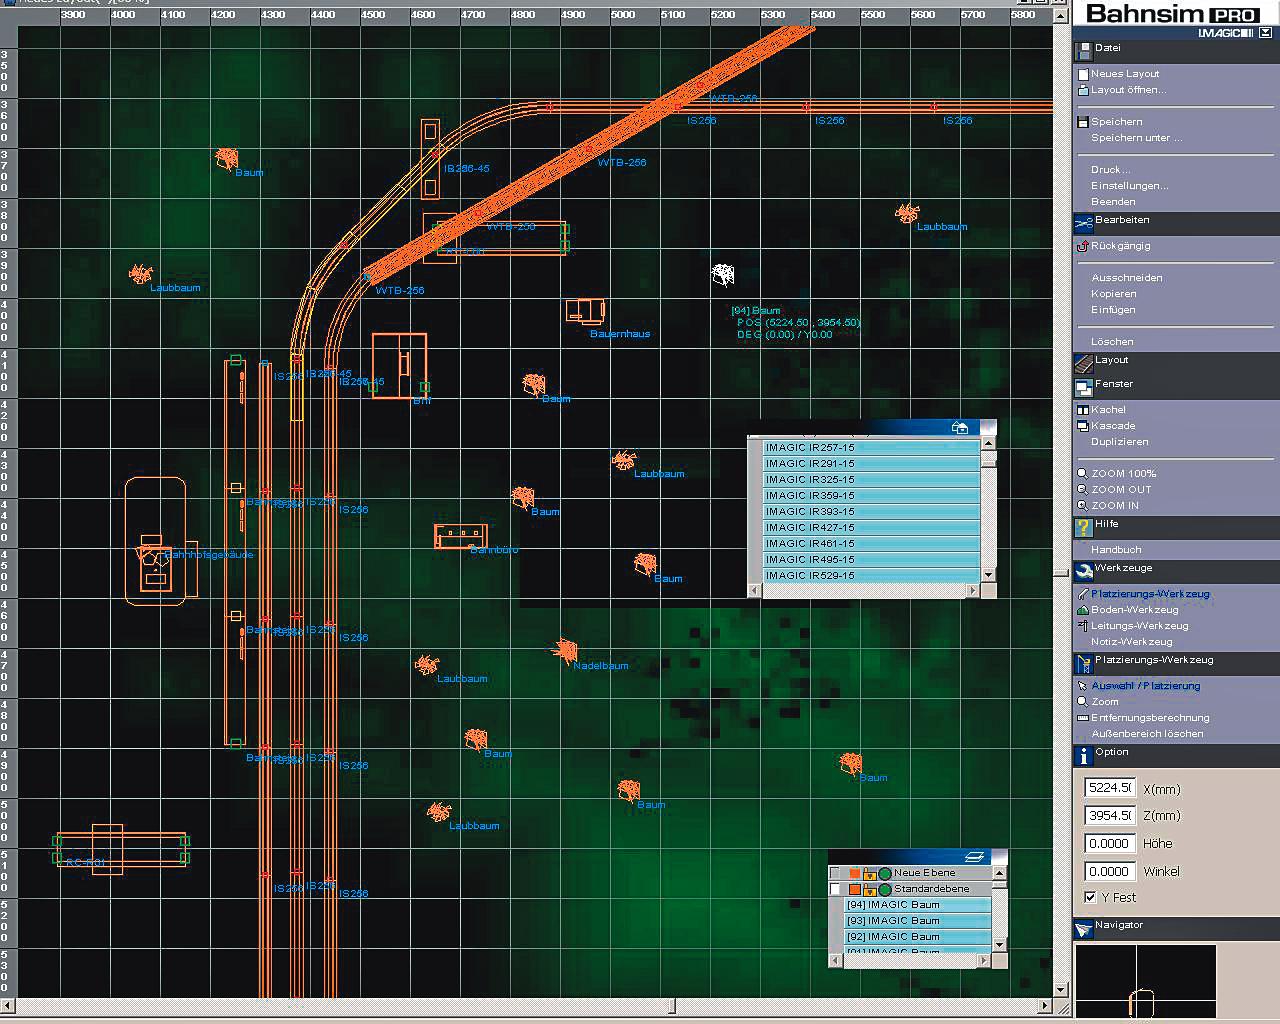1280x1024 pixels.
Task: Click the Neues Layout page icon
Action: point(1083,74)
